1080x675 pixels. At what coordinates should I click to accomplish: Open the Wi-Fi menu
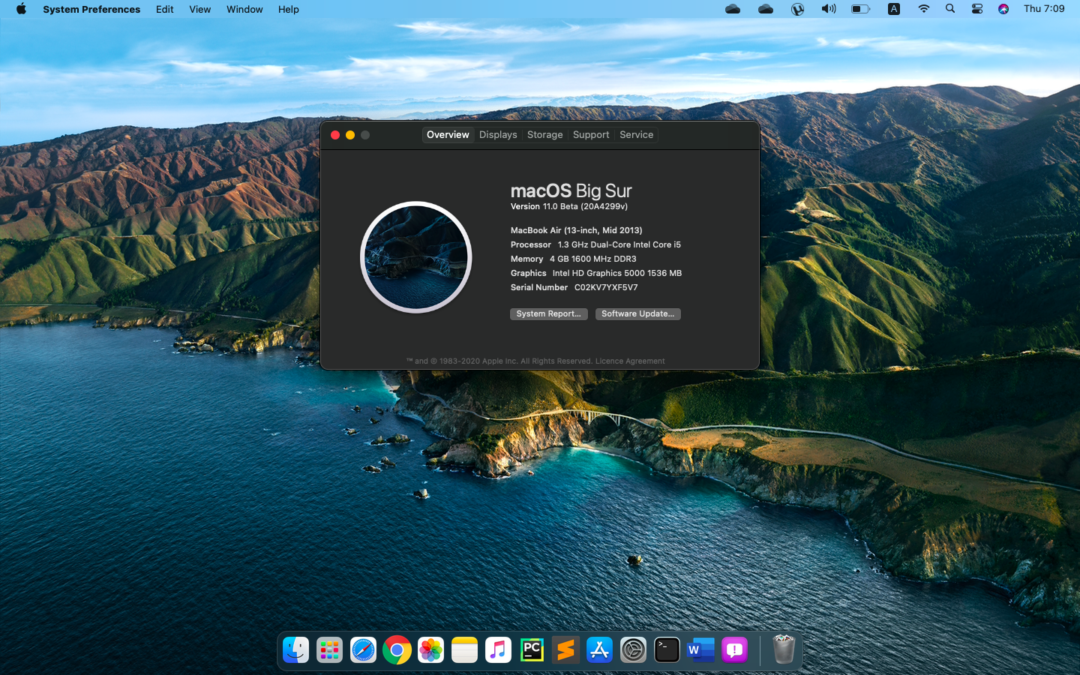924,9
